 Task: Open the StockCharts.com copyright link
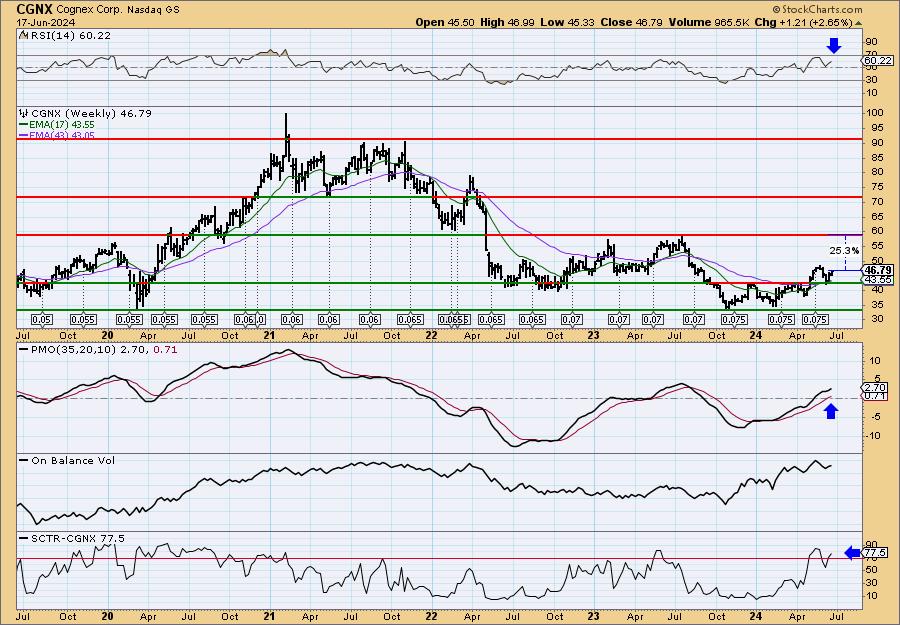[817, 9]
